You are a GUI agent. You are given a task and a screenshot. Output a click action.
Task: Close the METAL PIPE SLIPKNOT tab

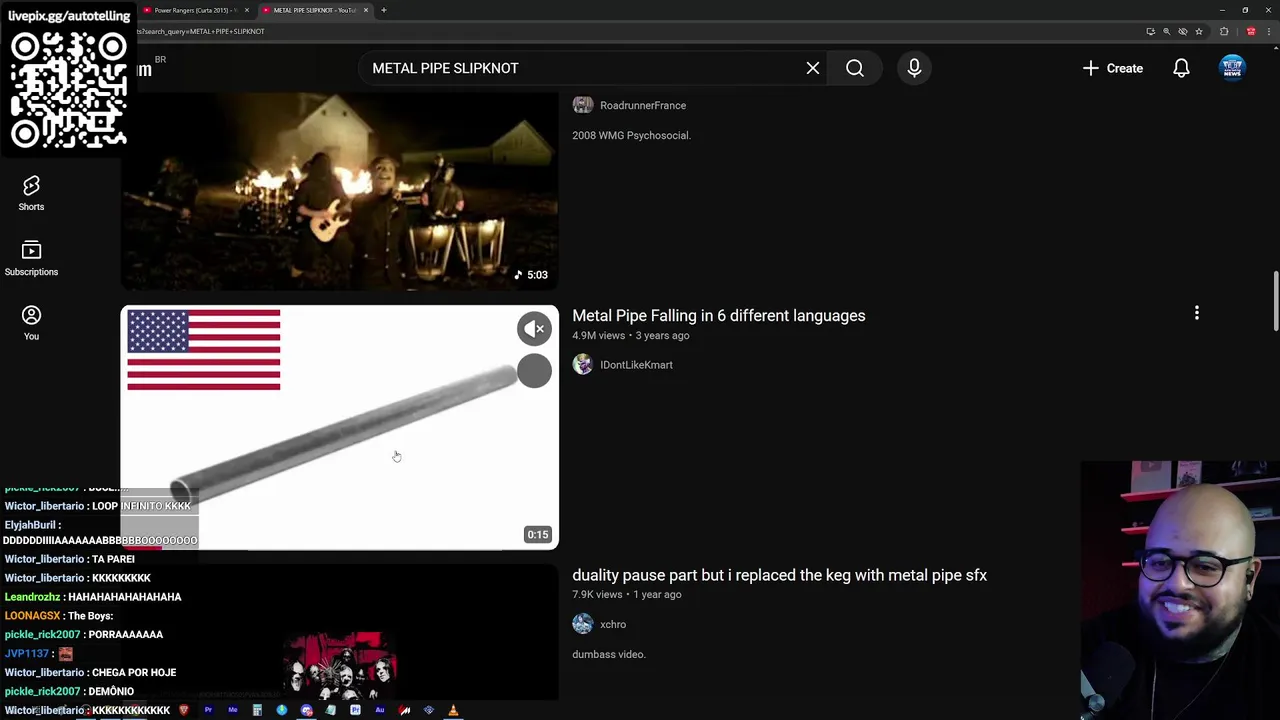coord(366,10)
